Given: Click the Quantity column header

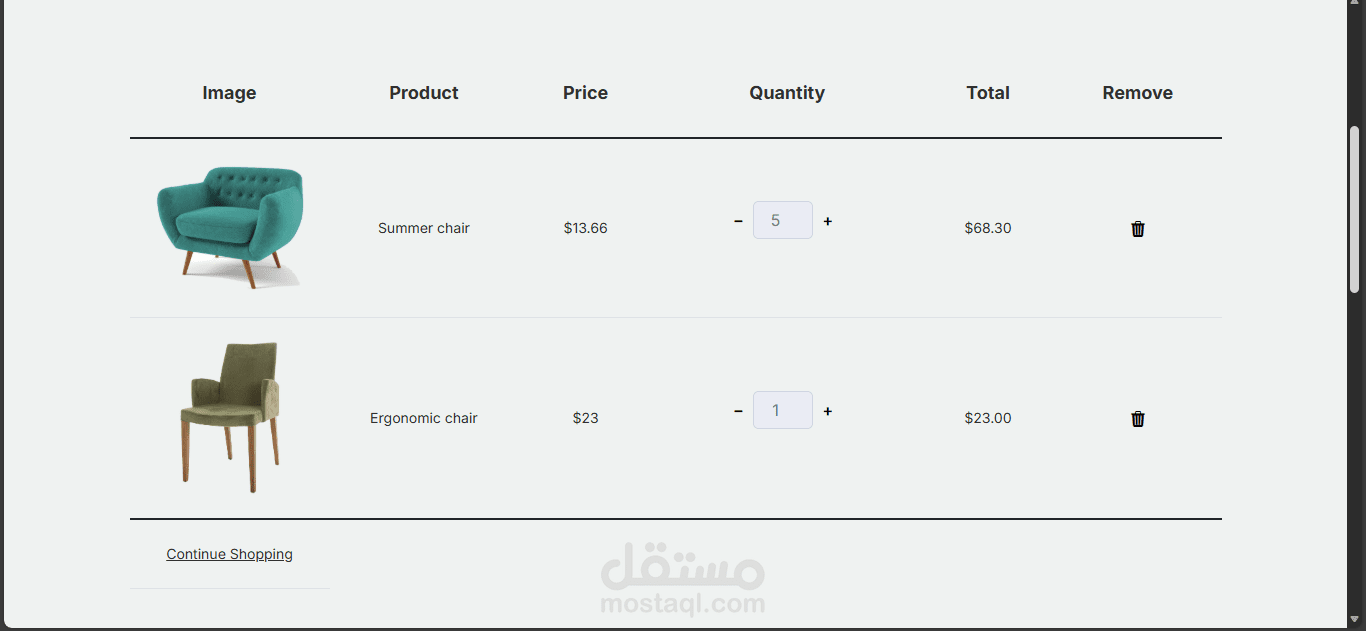Looking at the screenshot, I should 787,93.
